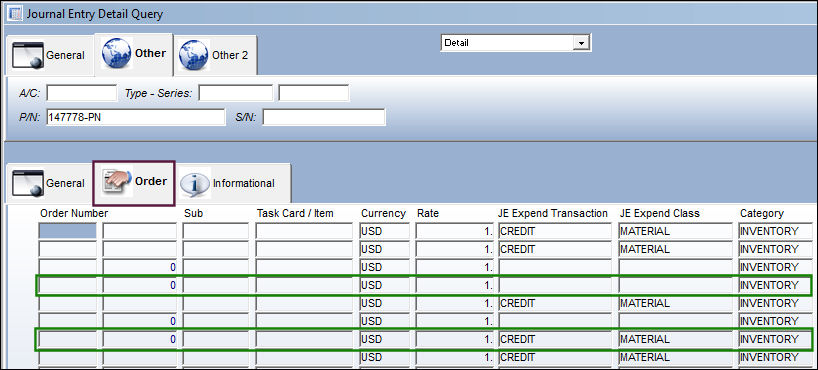The image size is (818, 370).
Task: Click the fifth row's MATERIAL class cell
Action: tap(676, 303)
